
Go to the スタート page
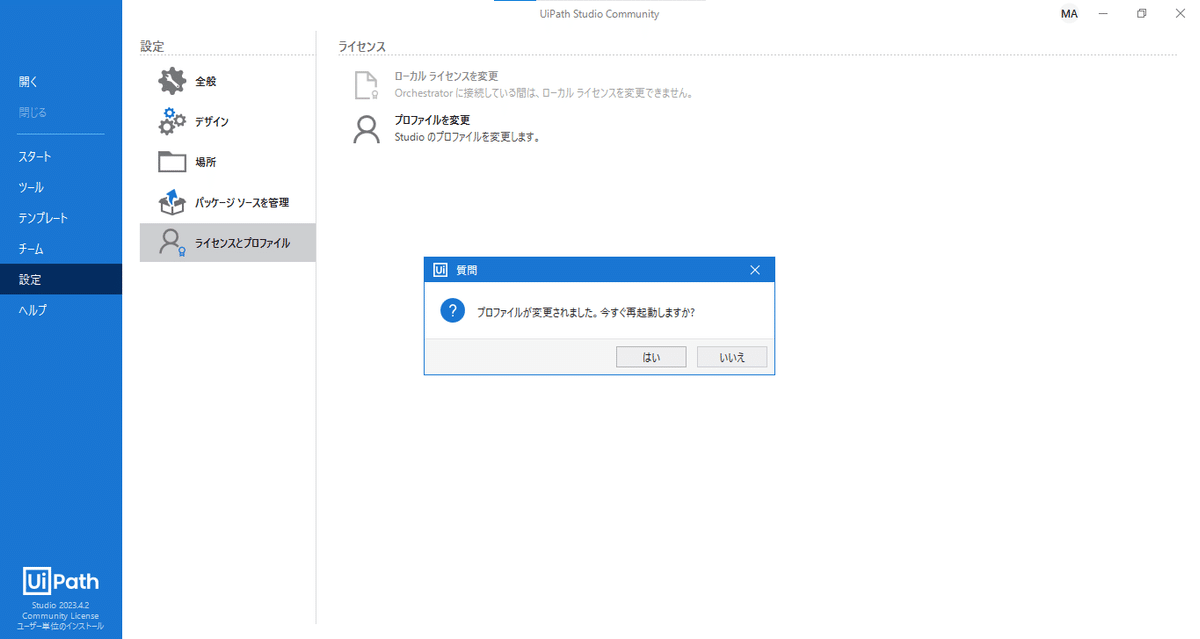click(61, 157)
